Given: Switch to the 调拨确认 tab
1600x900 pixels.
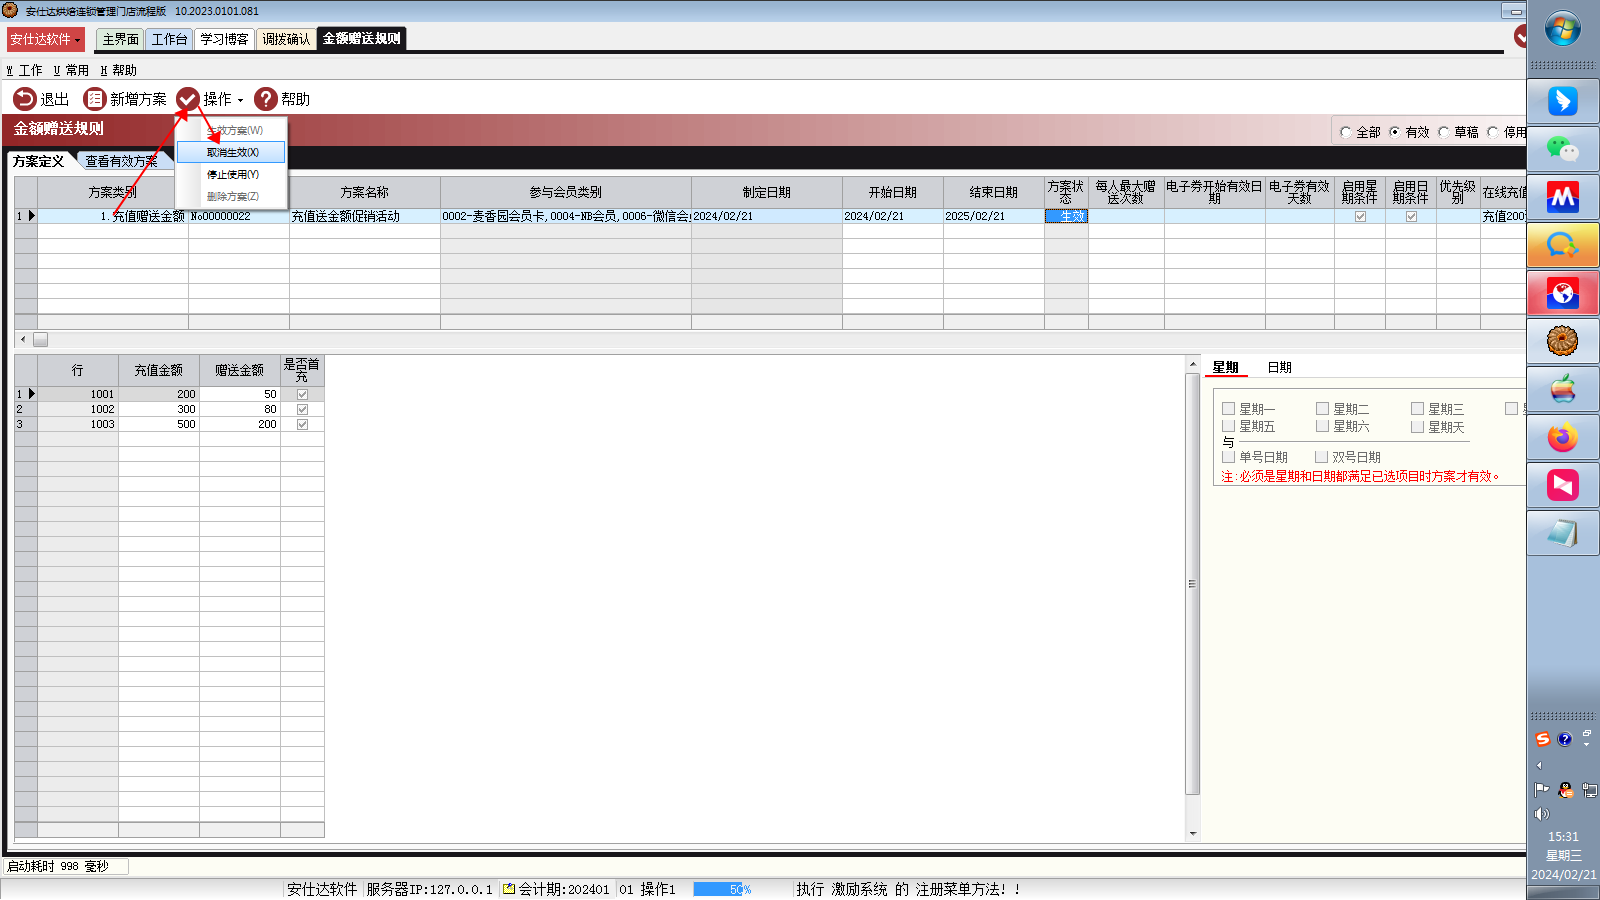Looking at the screenshot, I should [286, 39].
